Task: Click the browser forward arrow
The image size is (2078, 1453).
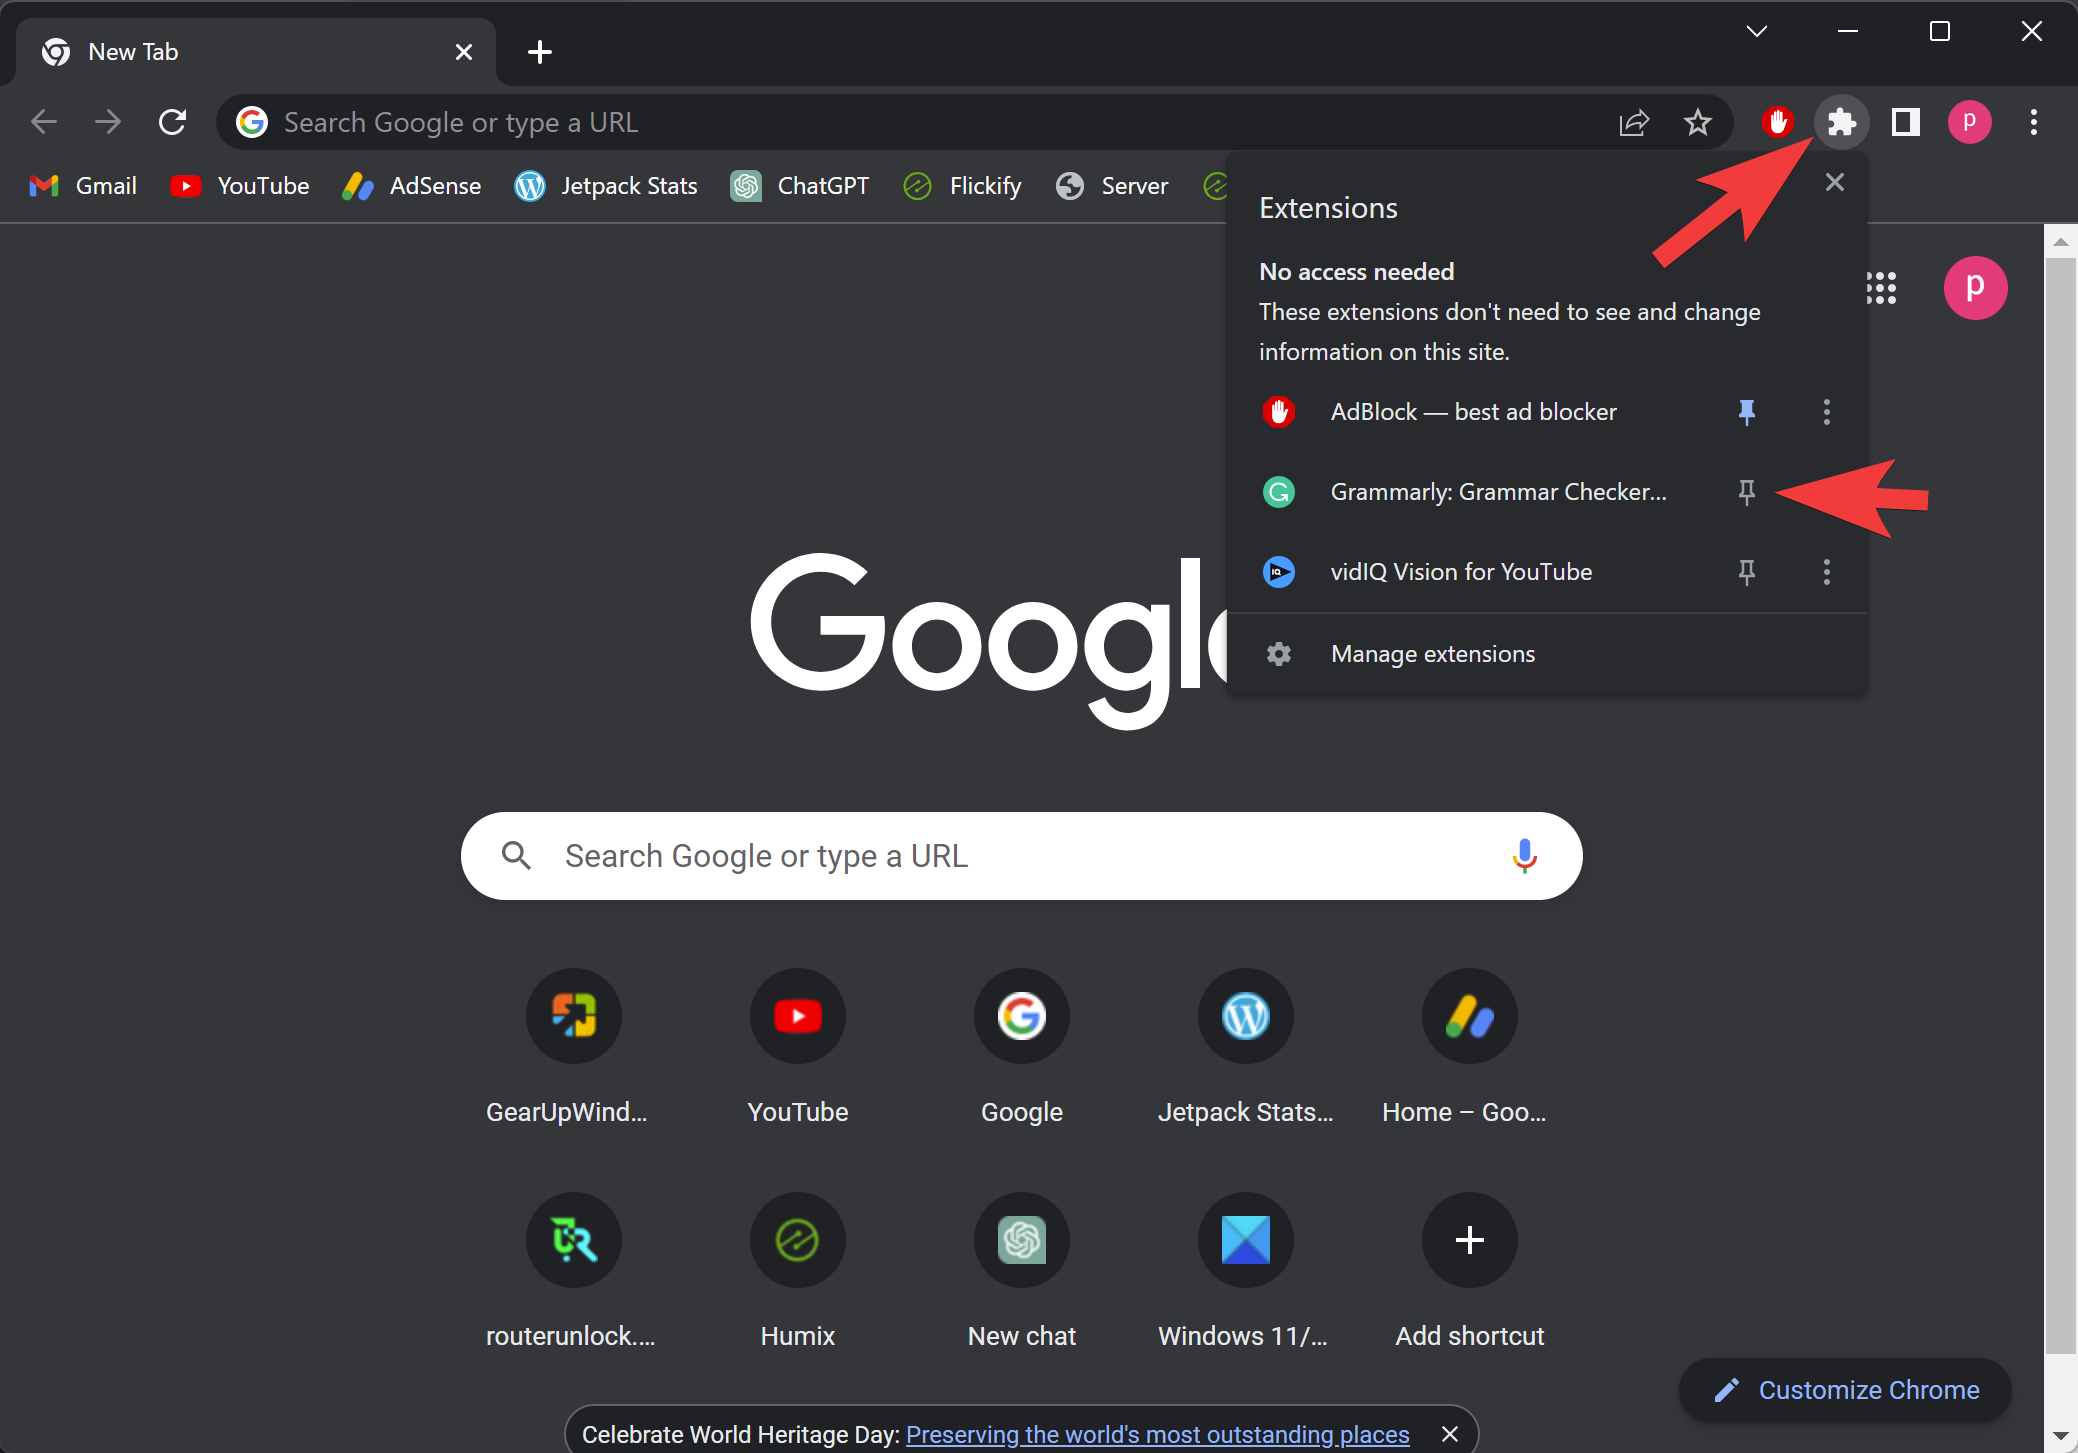Action: (108, 122)
